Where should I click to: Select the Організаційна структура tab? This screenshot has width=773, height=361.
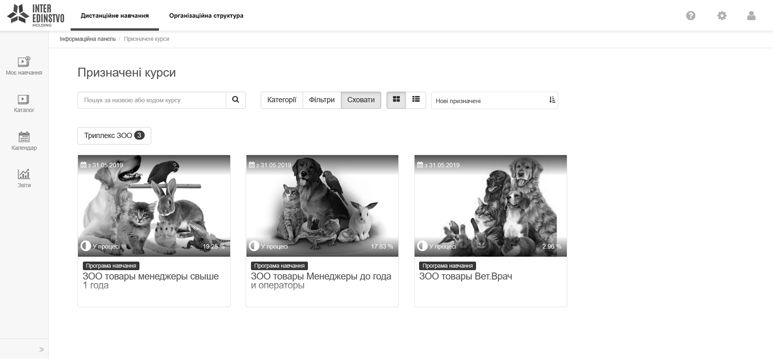[x=206, y=16]
